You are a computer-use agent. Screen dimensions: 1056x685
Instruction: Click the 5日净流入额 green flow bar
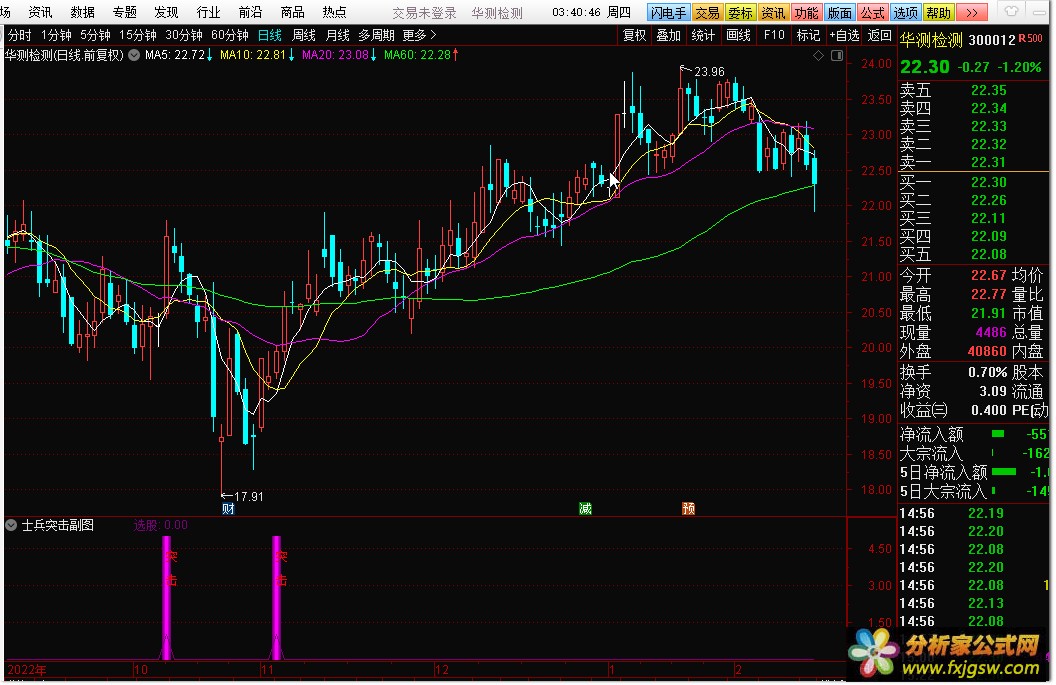(x=1004, y=471)
